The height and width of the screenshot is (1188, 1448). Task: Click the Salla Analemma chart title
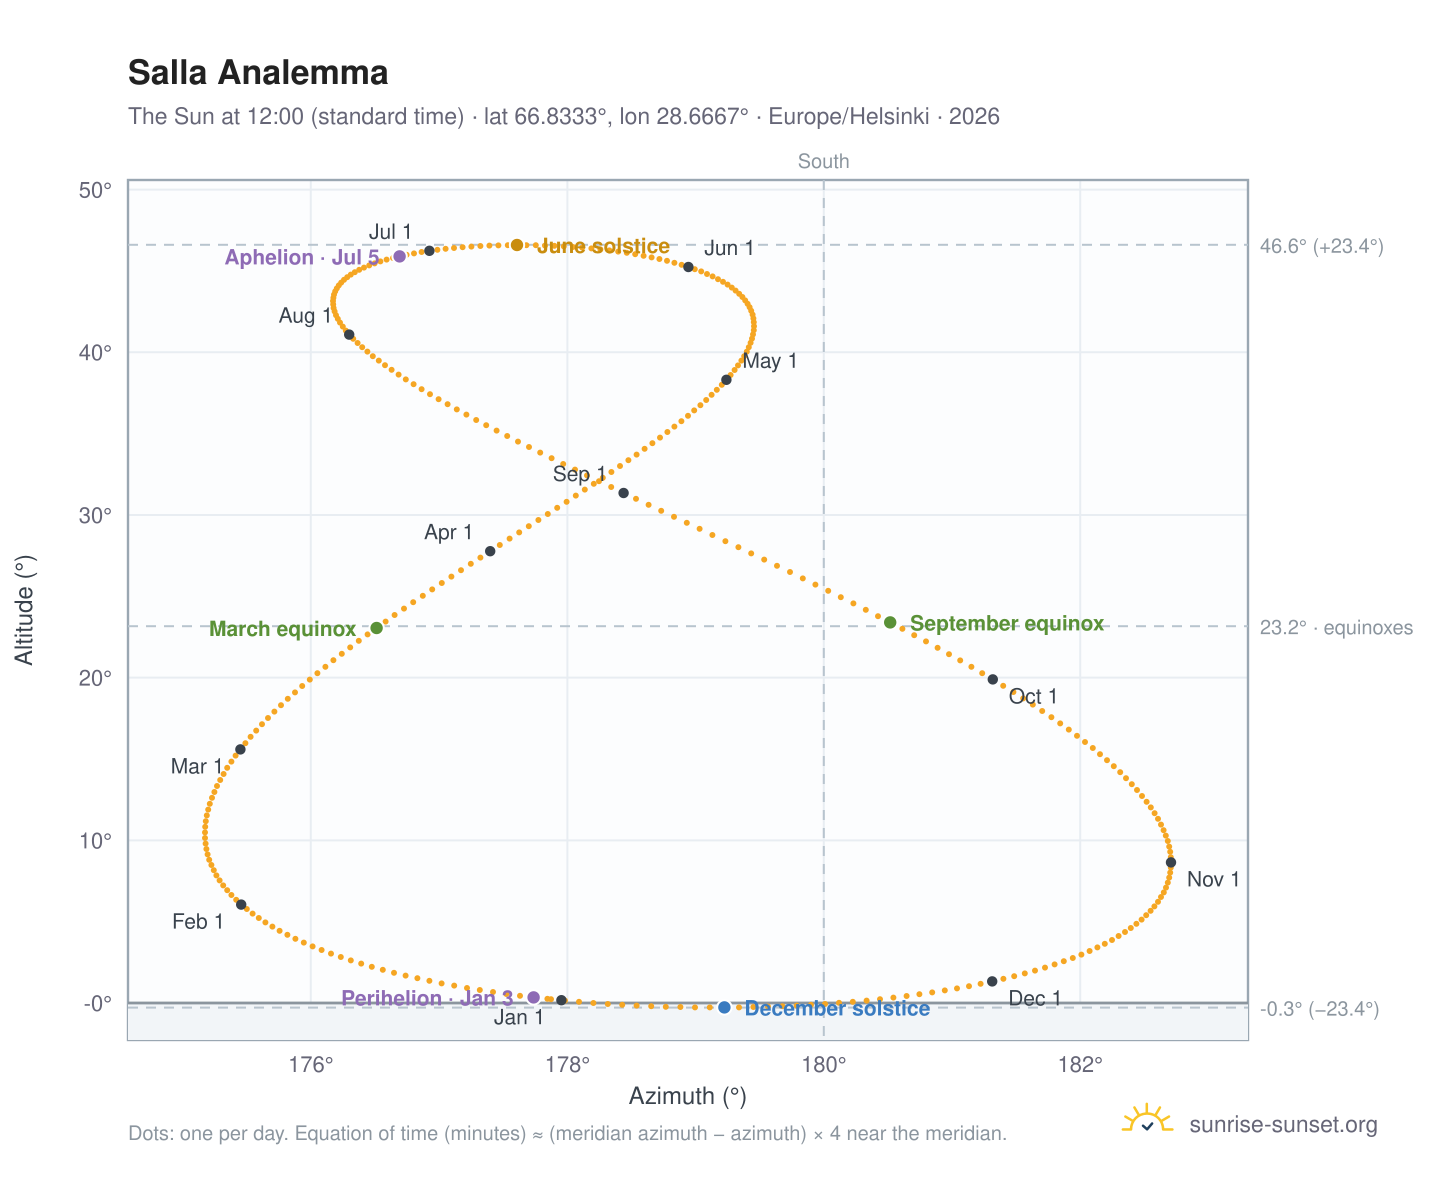click(258, 73)
